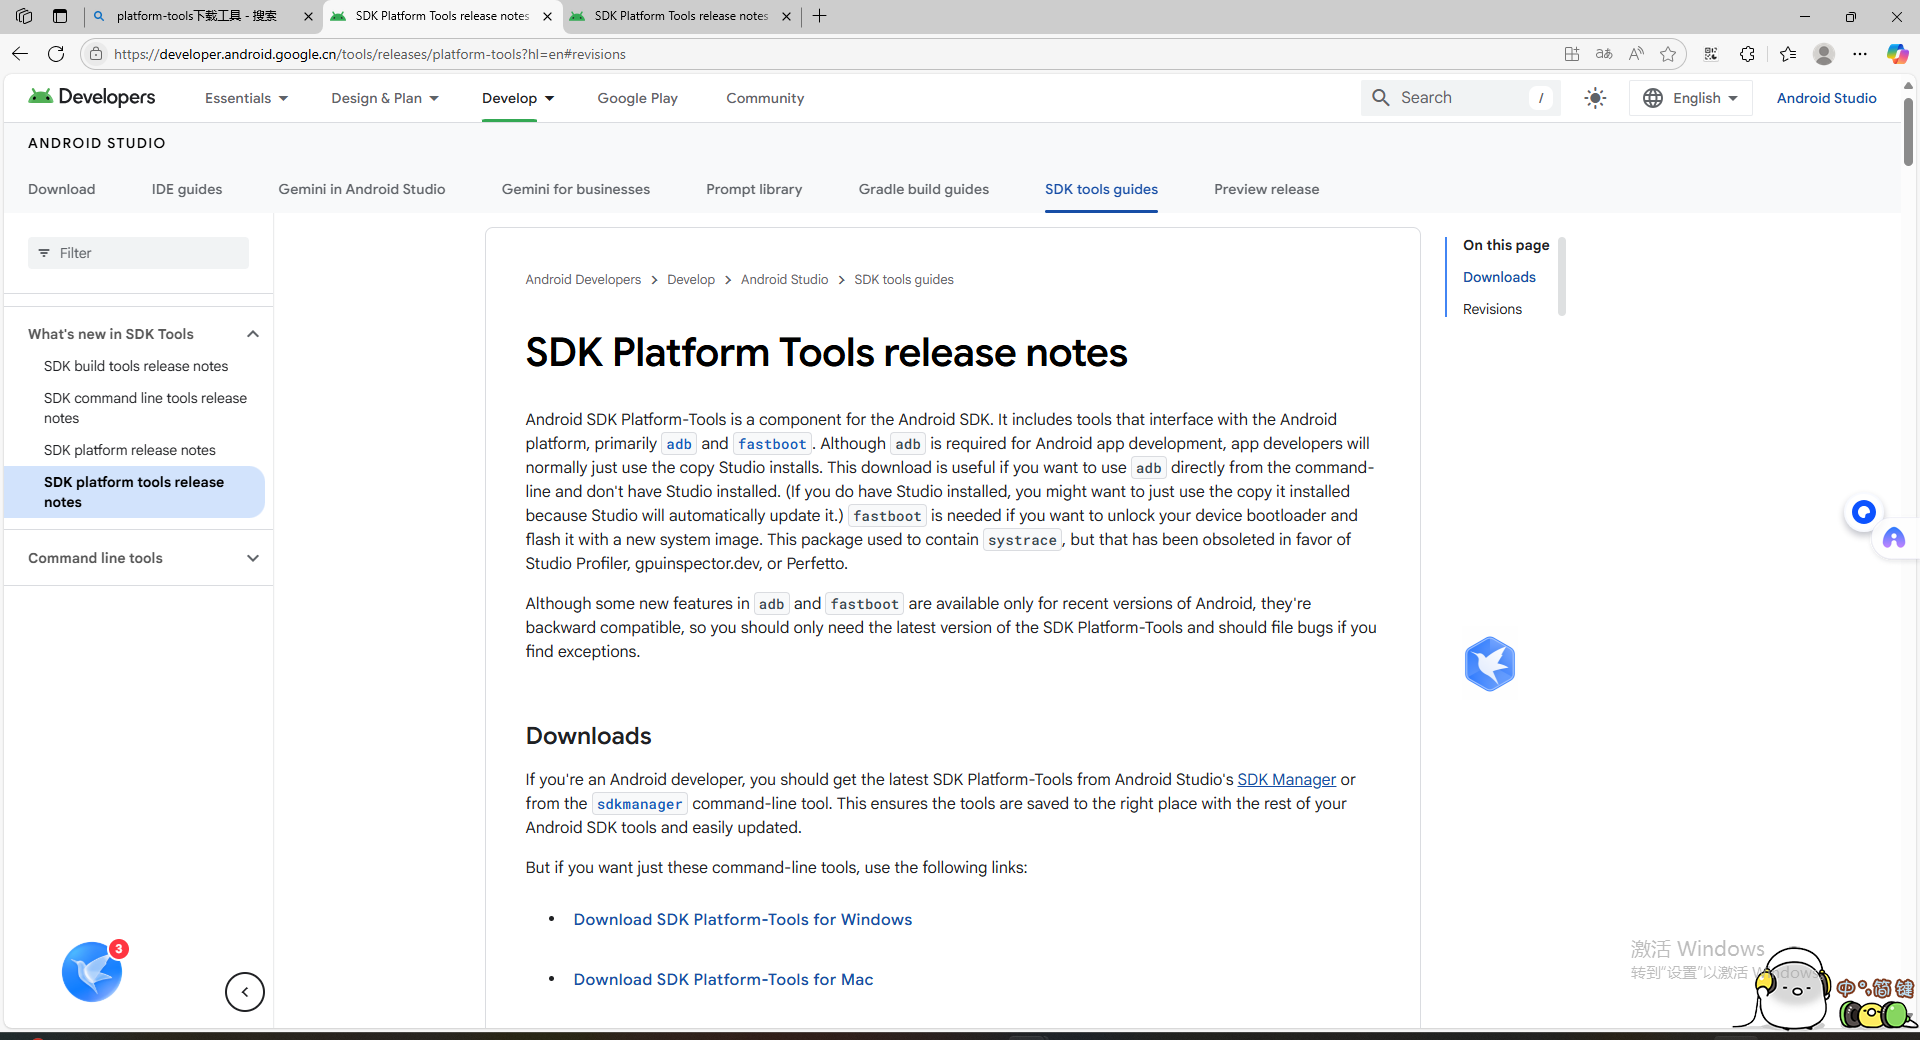Click the translate page icon in address bar
1920x1040 pixels.
pos(1604,54)
